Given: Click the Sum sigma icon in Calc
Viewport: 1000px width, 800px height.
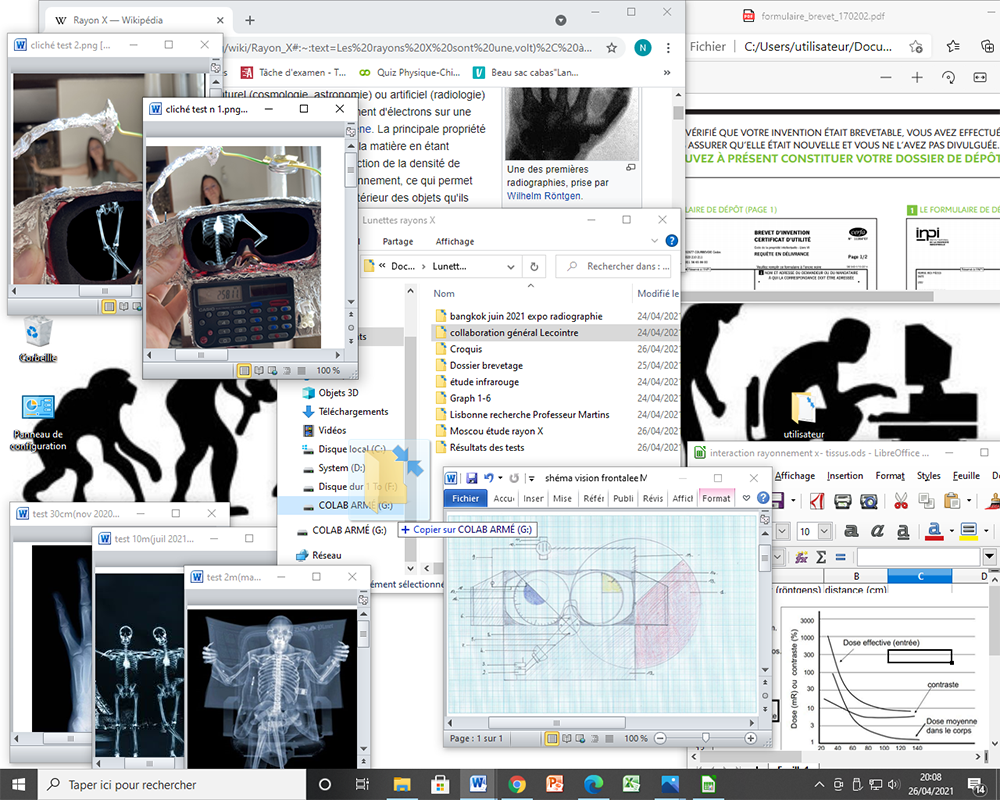Looking at the screenshot, I should click(821, 557).
